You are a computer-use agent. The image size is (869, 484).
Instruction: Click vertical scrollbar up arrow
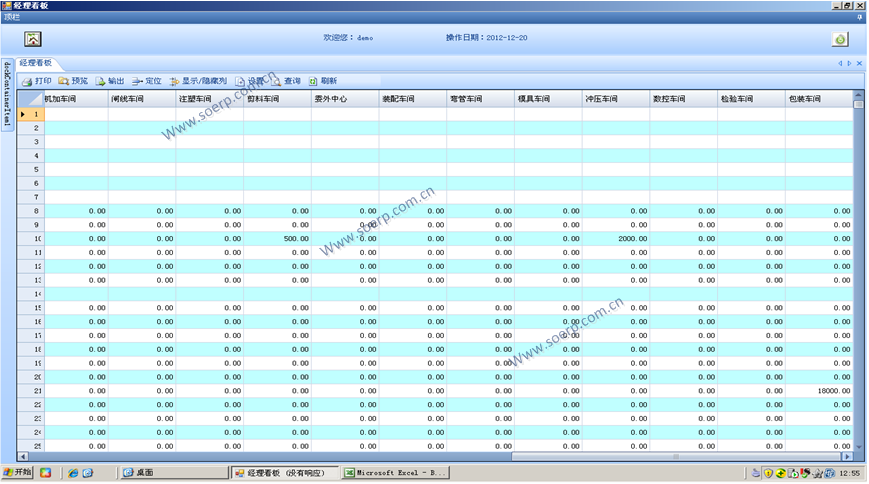pos(858,95)
